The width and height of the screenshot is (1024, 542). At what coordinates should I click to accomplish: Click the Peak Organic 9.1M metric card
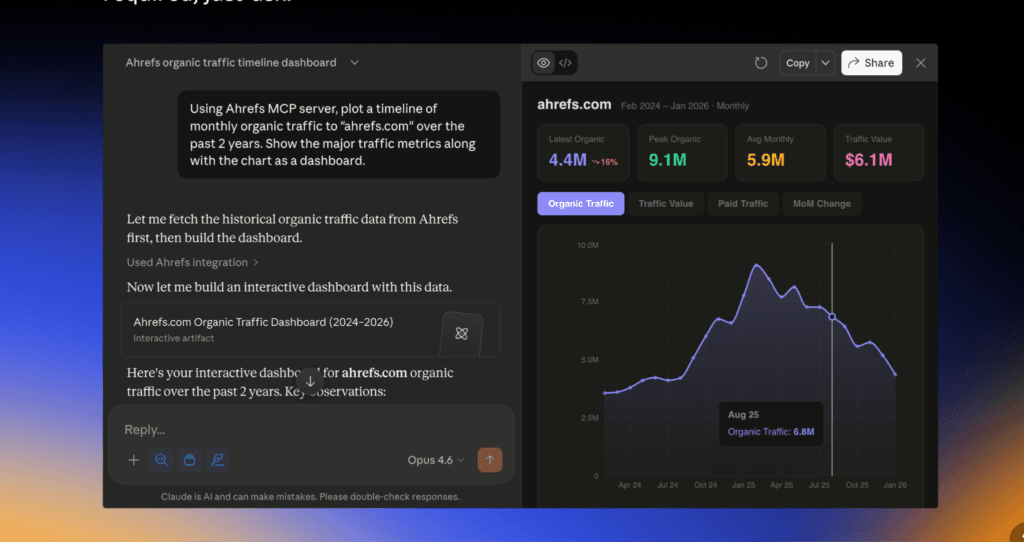click(x=682, y=153)
